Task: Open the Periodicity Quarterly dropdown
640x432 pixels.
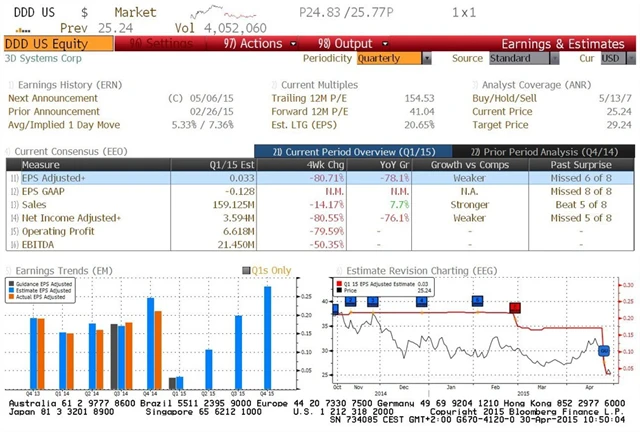Action: point(390,58)
